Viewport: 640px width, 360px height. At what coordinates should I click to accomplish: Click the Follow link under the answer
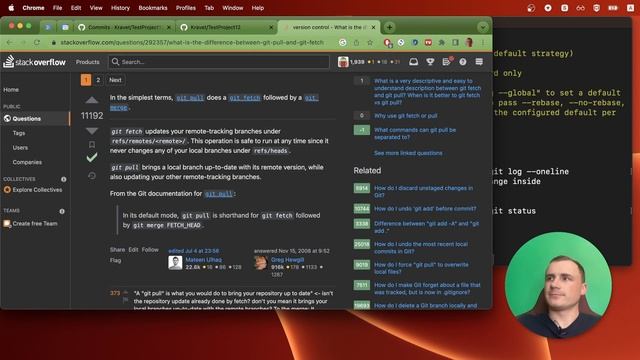(x=150, y=250)
